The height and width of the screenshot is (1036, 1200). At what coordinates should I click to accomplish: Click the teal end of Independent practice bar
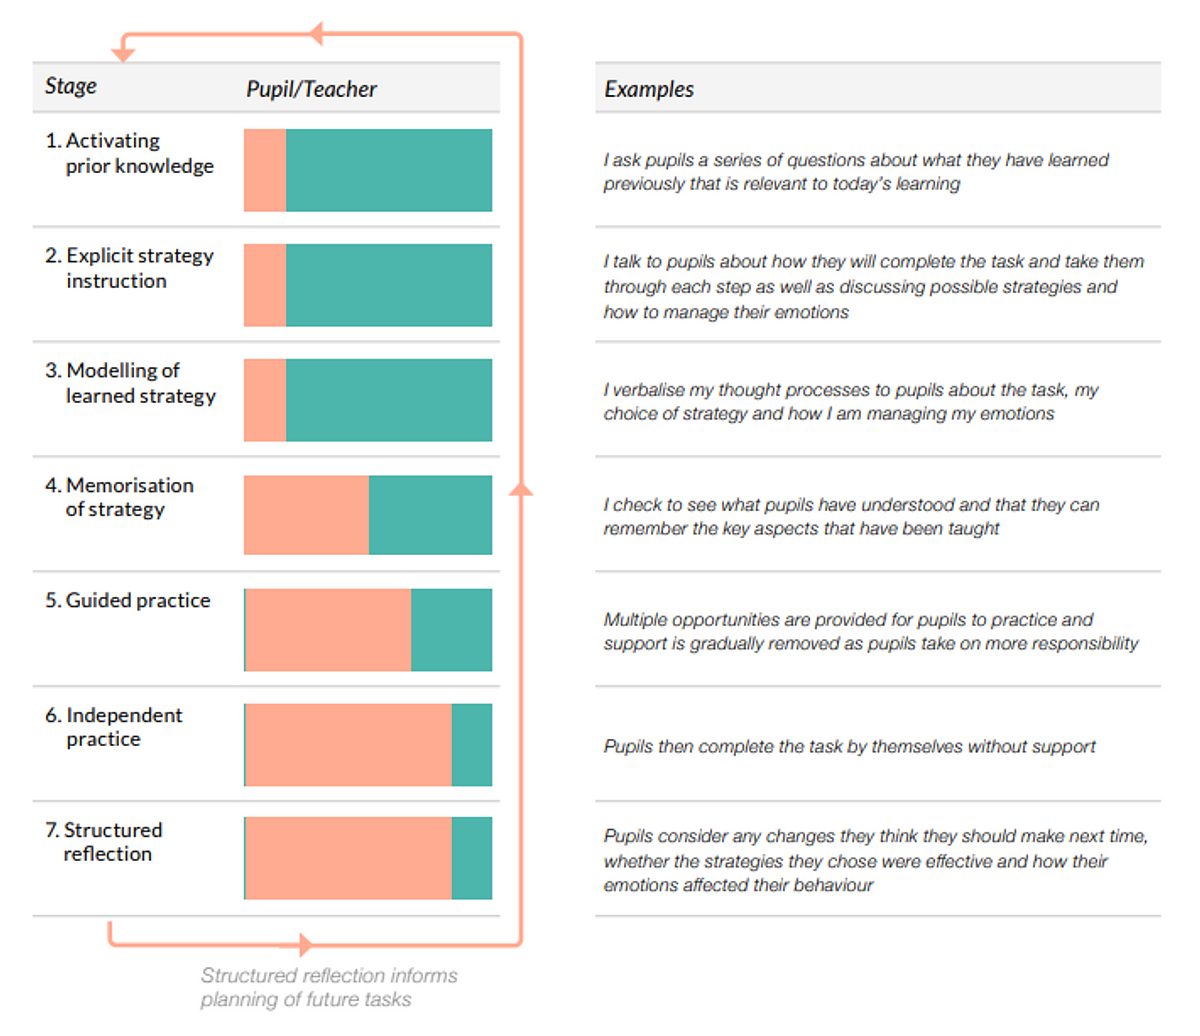pyautogui.click(x=472, y=745)
